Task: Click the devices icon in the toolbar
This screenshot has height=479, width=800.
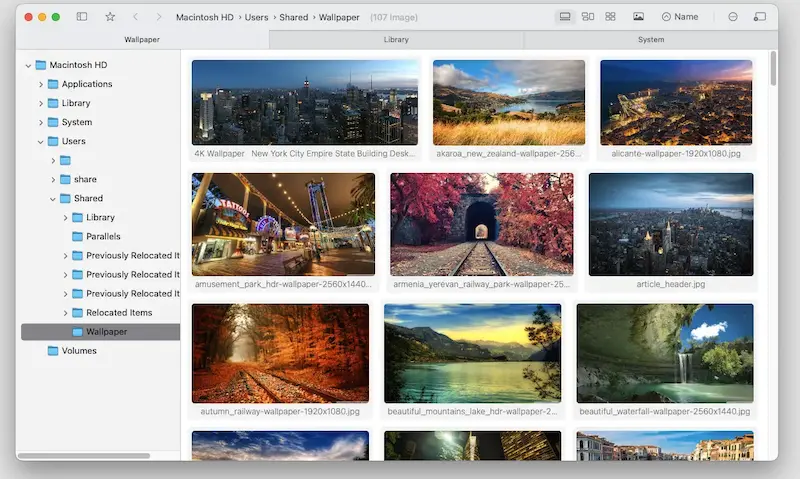Action: point(760,17)
